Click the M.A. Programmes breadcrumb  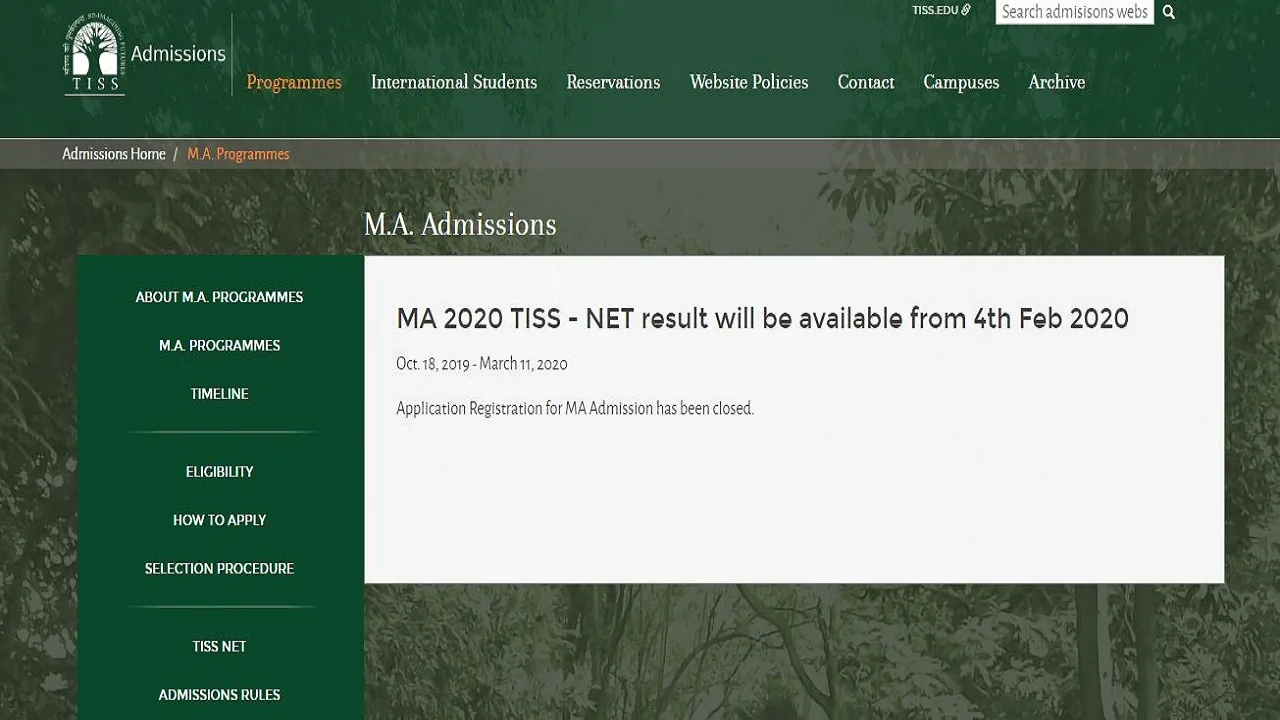click(238, 154)
